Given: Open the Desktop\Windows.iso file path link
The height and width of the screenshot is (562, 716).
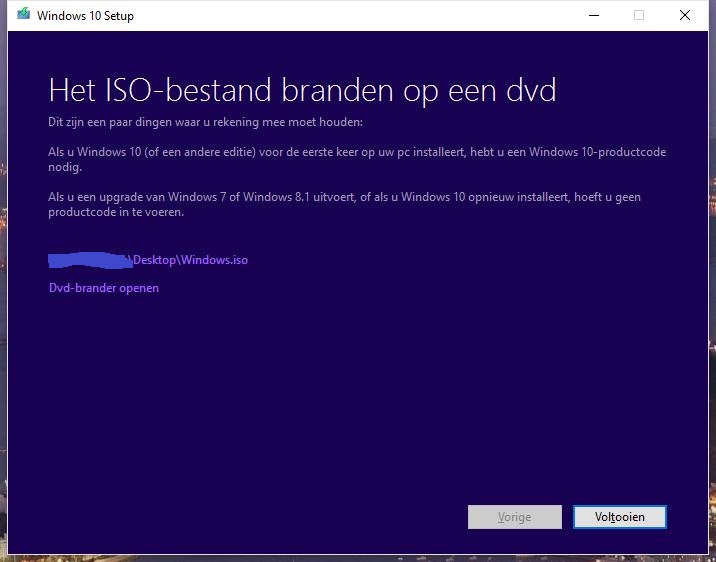Looking at the screenshot, I should [190, 260].
